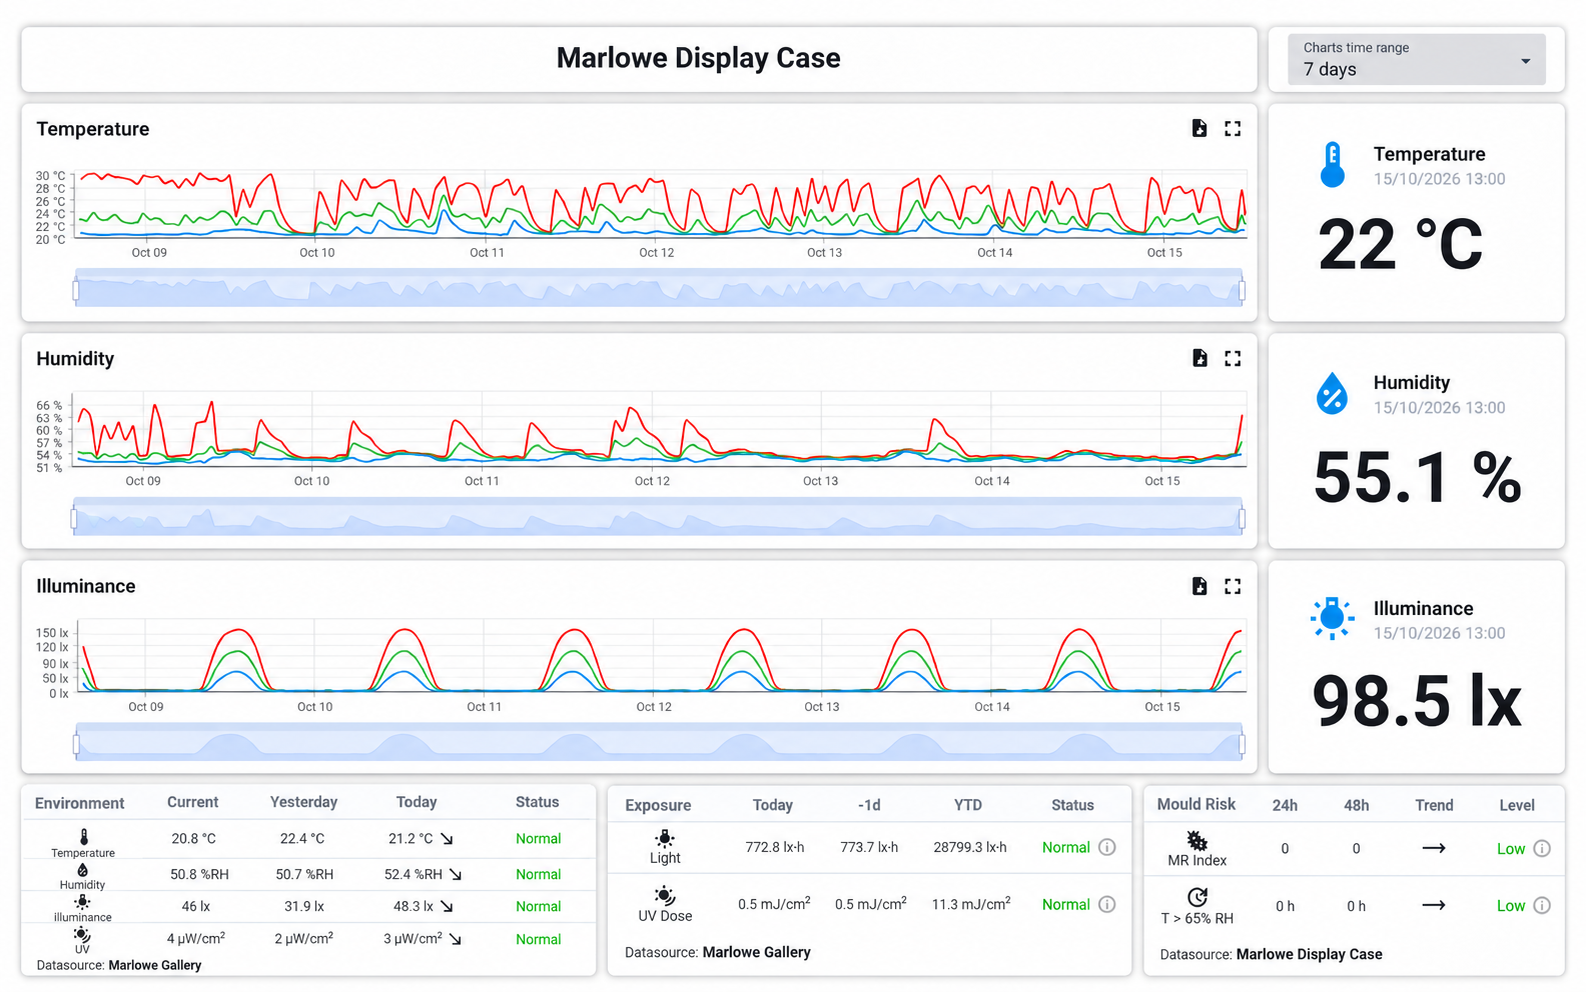Click the Marlowe Display Case title
The image size is (1586, 992).
(698, 58)
